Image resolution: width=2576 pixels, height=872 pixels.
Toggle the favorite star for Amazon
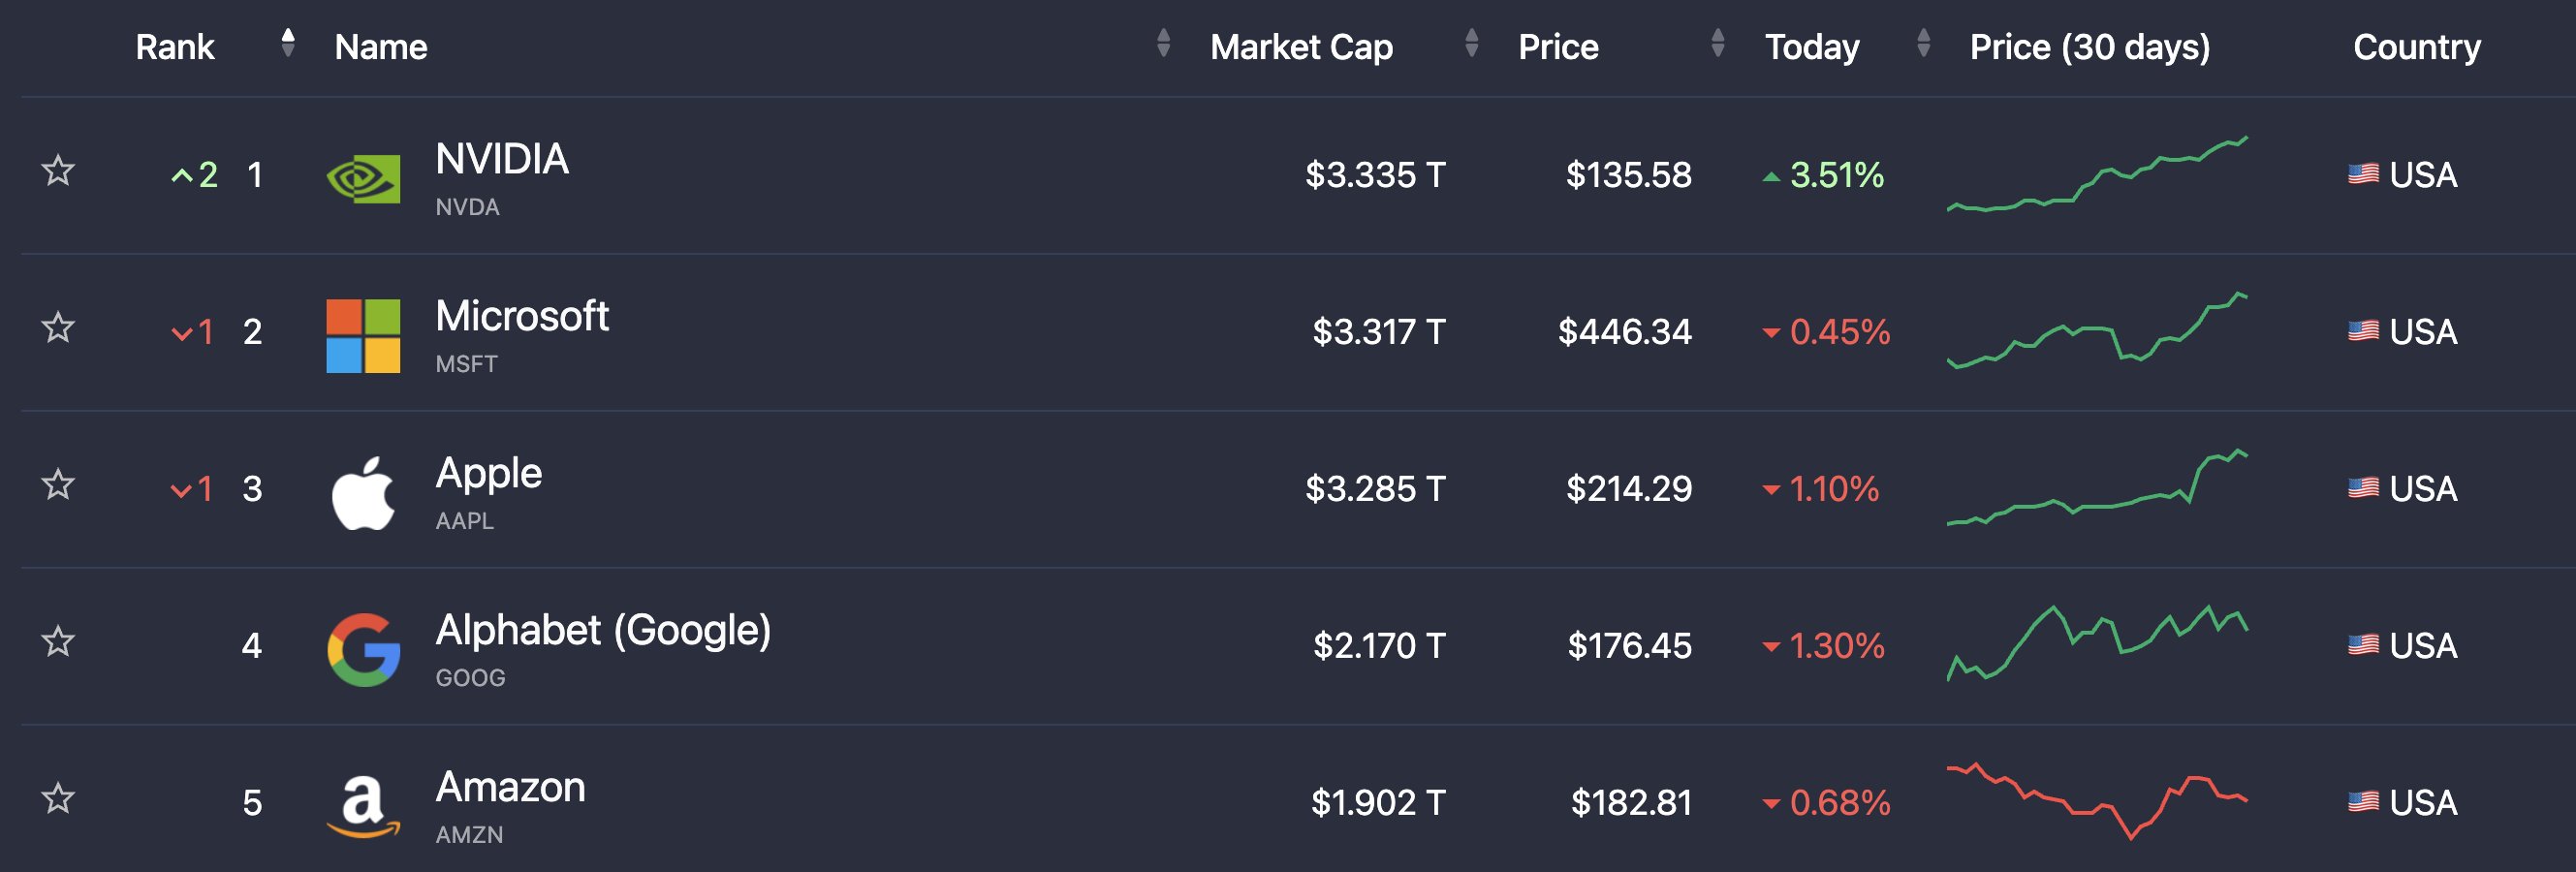pos(58,798)
